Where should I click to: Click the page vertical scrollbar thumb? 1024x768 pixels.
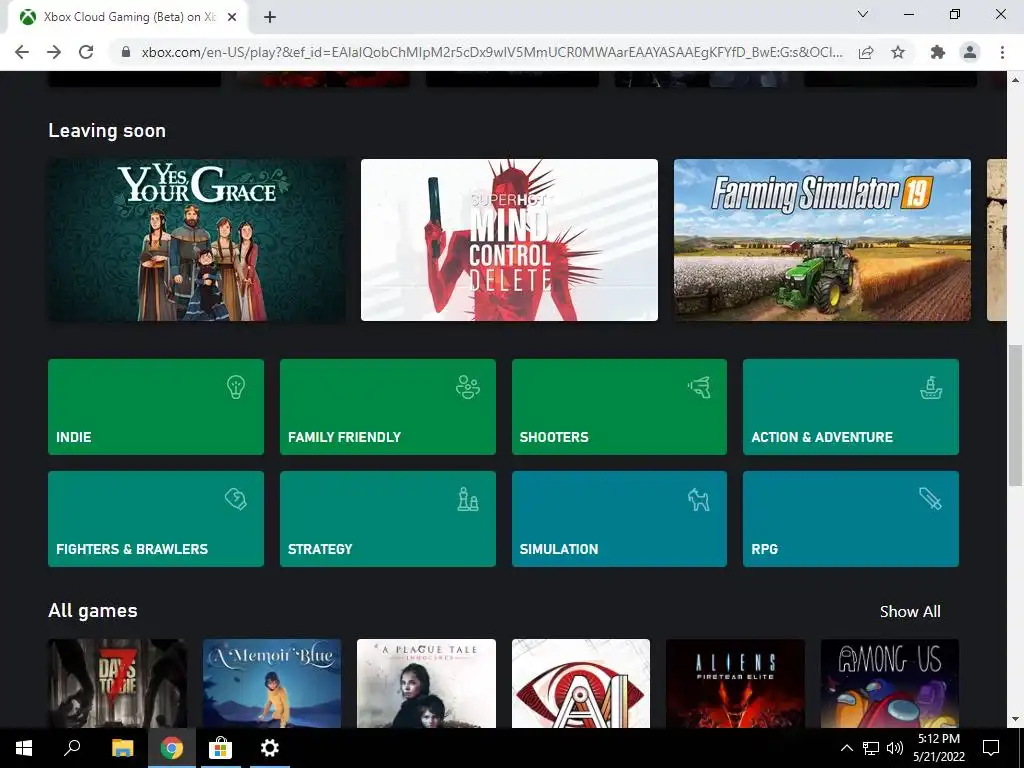pos(1015,415)
